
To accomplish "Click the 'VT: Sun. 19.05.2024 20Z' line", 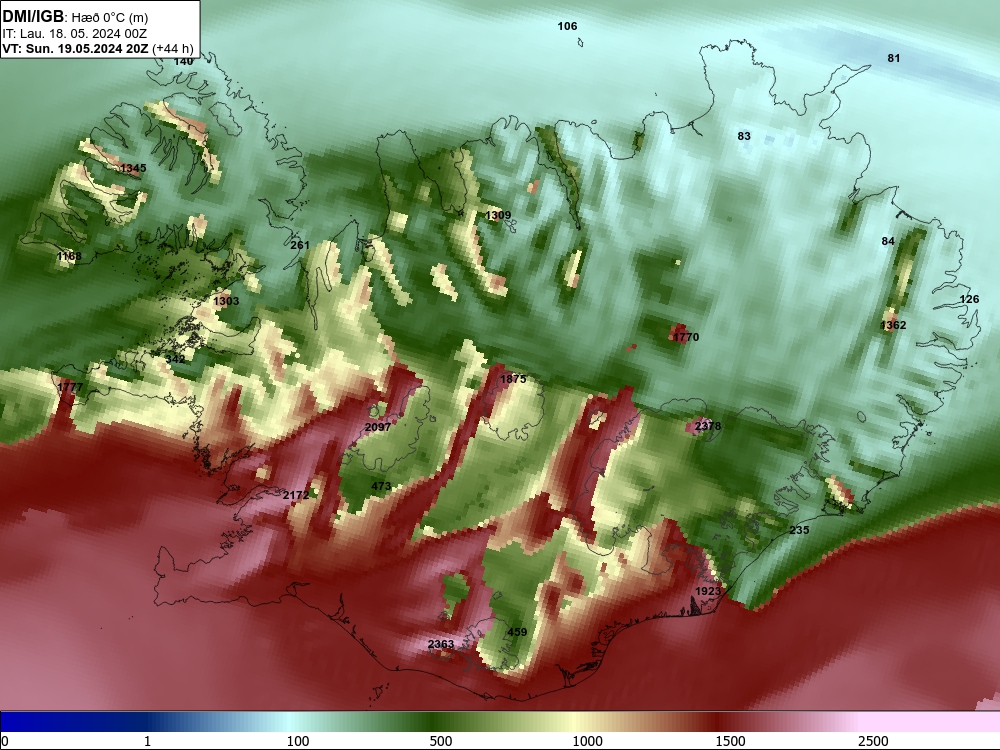I will [75, 48].
